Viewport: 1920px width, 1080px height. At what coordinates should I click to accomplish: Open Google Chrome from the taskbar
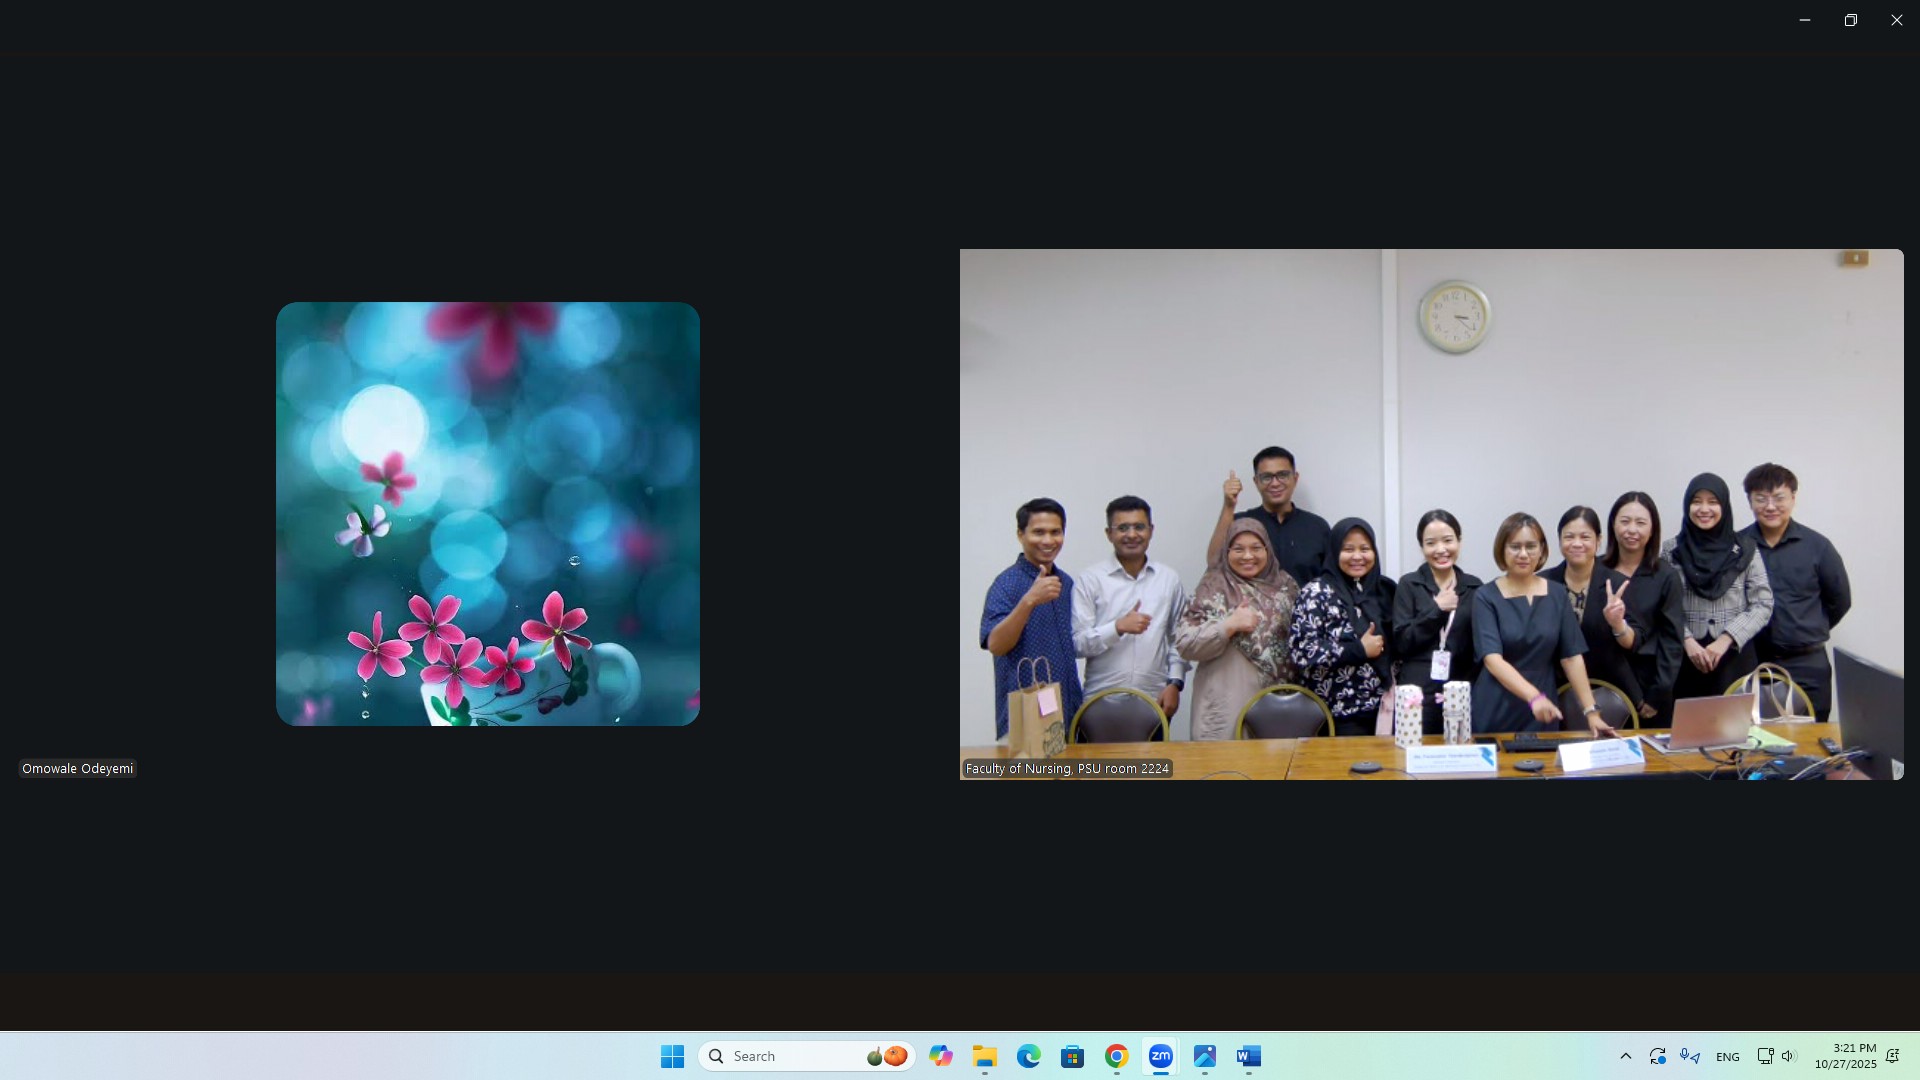(1116, 1056)
